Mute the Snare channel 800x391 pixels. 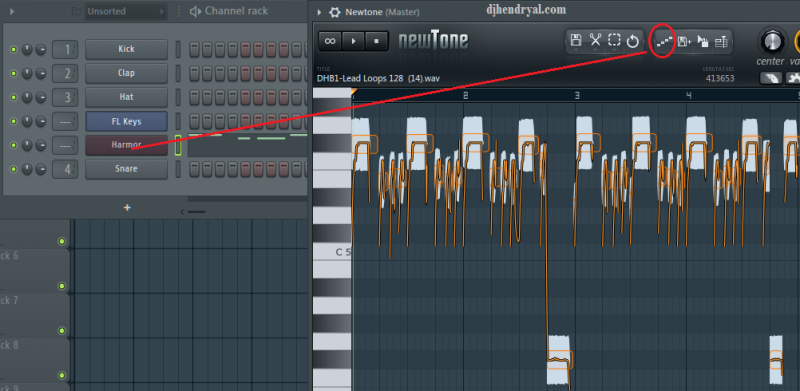(13, 169)
